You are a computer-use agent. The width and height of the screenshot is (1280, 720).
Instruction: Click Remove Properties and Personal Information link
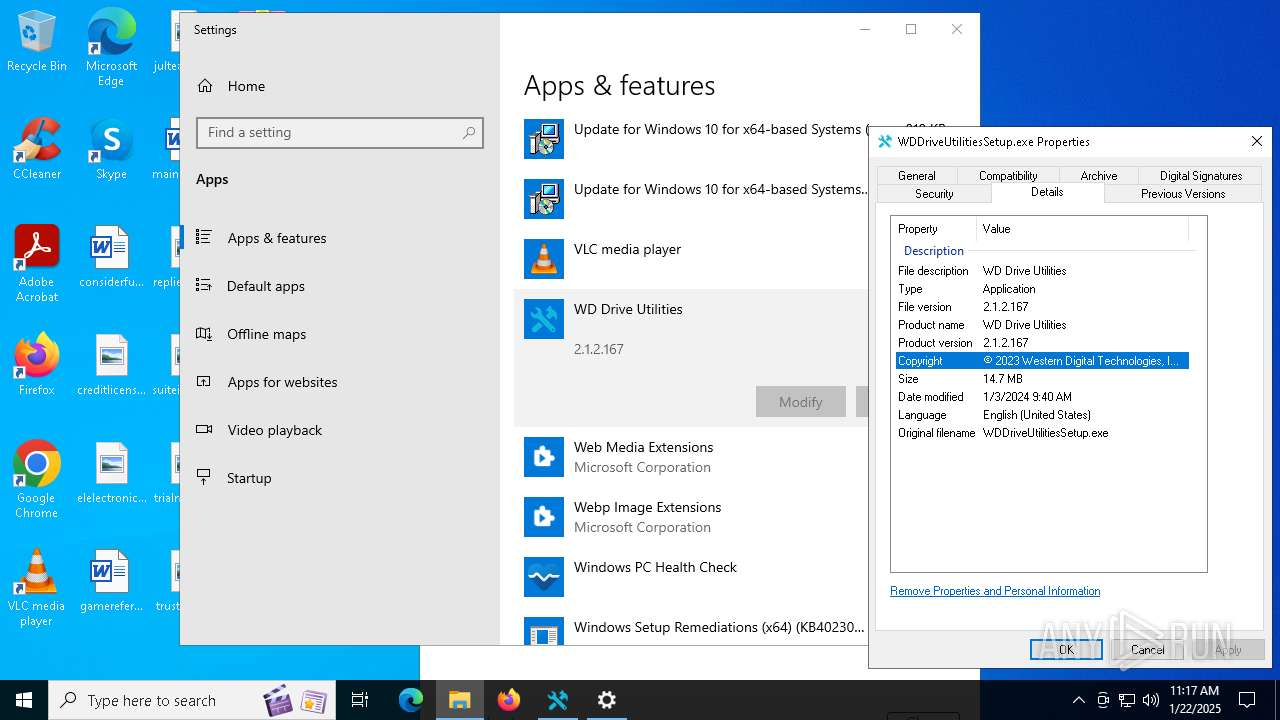(x=995, y=591)
